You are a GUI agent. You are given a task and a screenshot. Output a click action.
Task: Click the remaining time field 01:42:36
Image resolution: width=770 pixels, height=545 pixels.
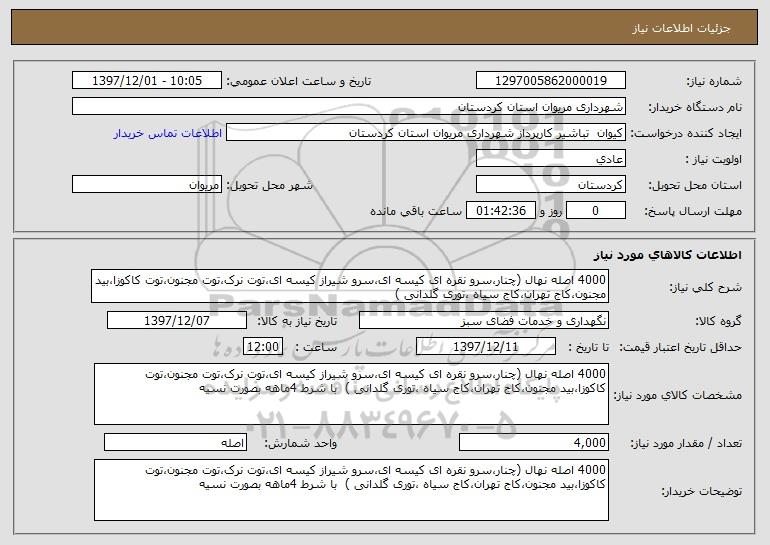coord(500,210)
